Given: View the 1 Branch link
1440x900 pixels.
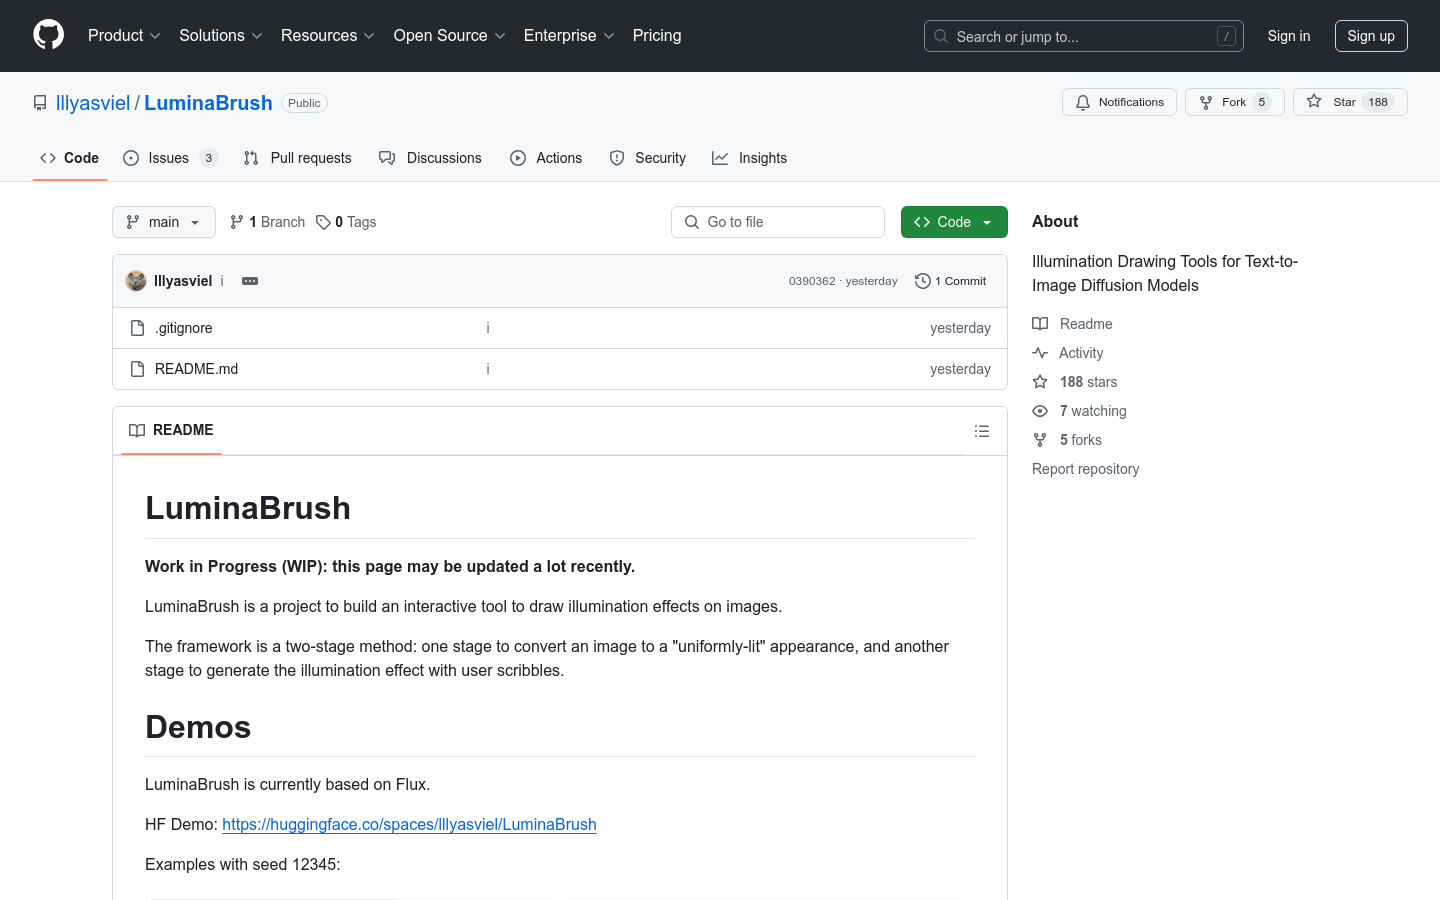Looking at the screenshot, I should (268, 222).
